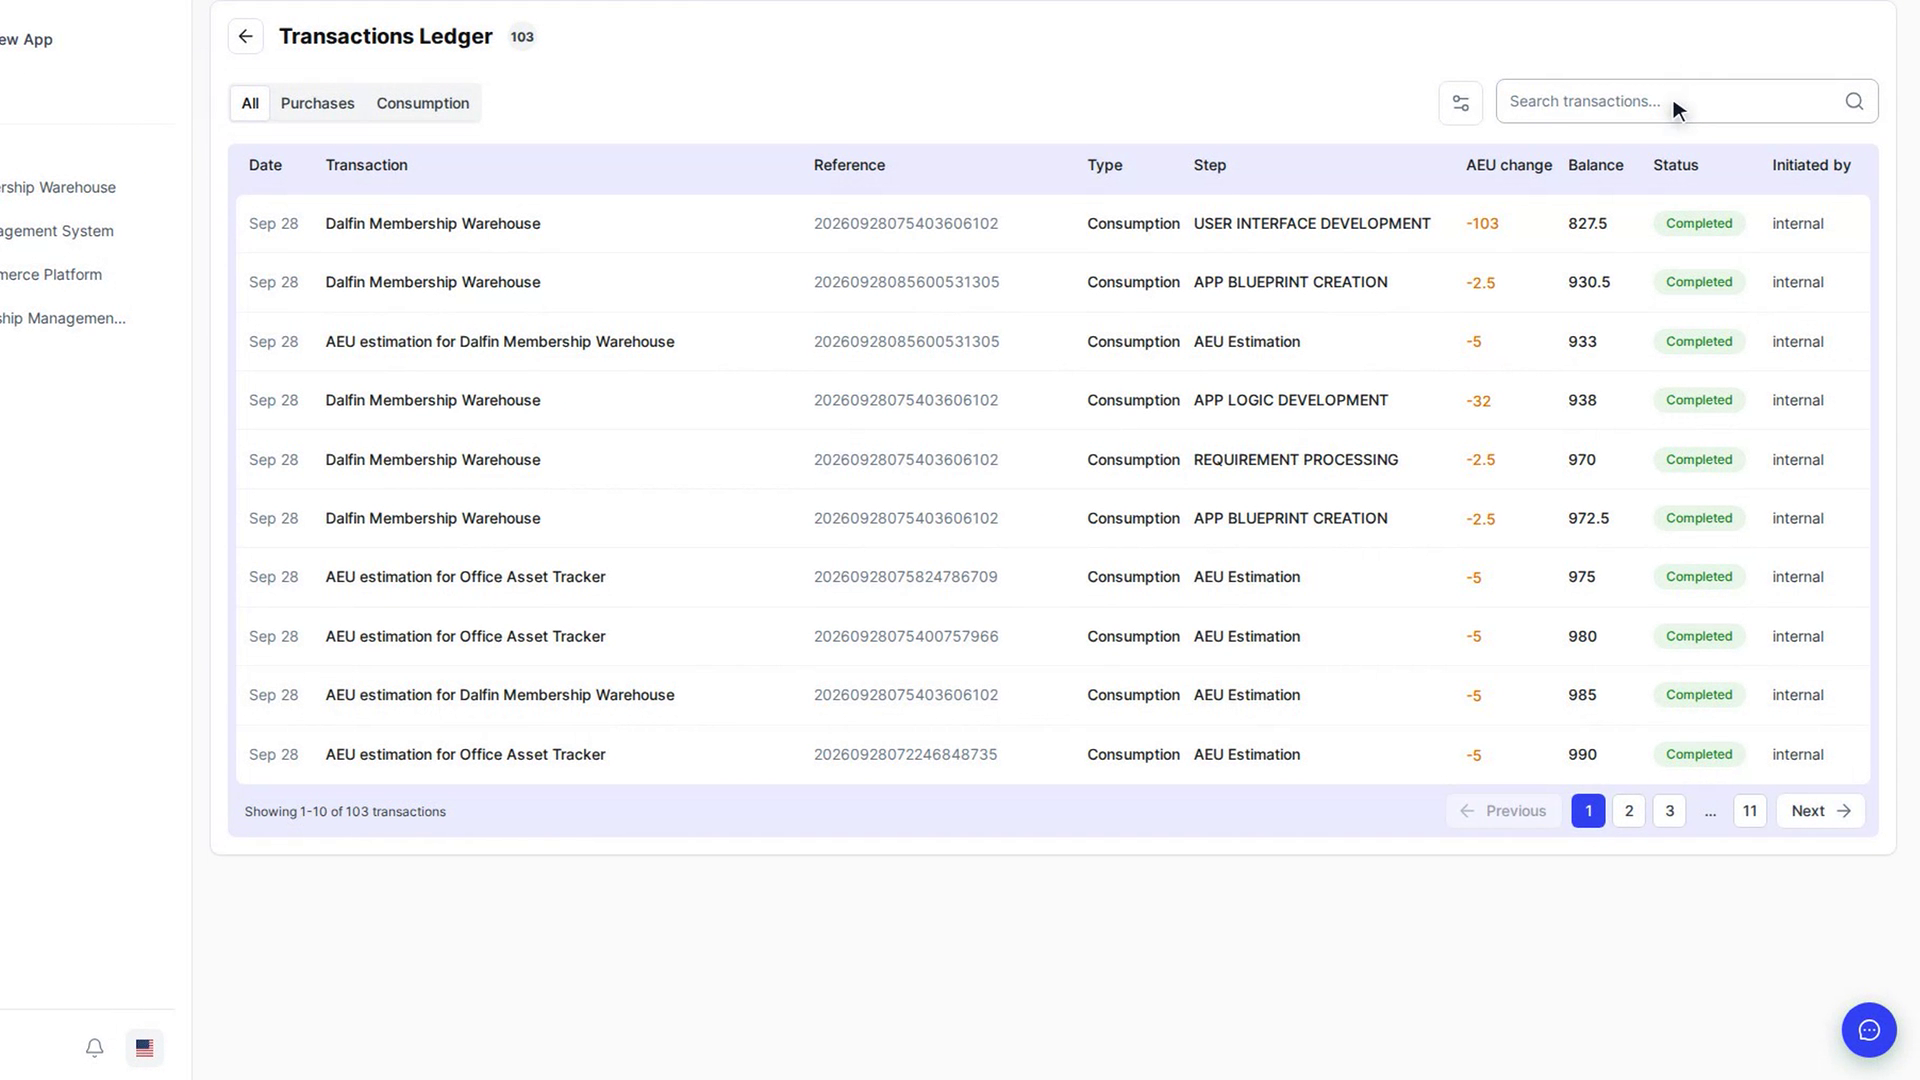Image resolution: width=1920 pixels, height=1080 pixels.
Task: Open agement System in sidebar
Action: [57, 231]
